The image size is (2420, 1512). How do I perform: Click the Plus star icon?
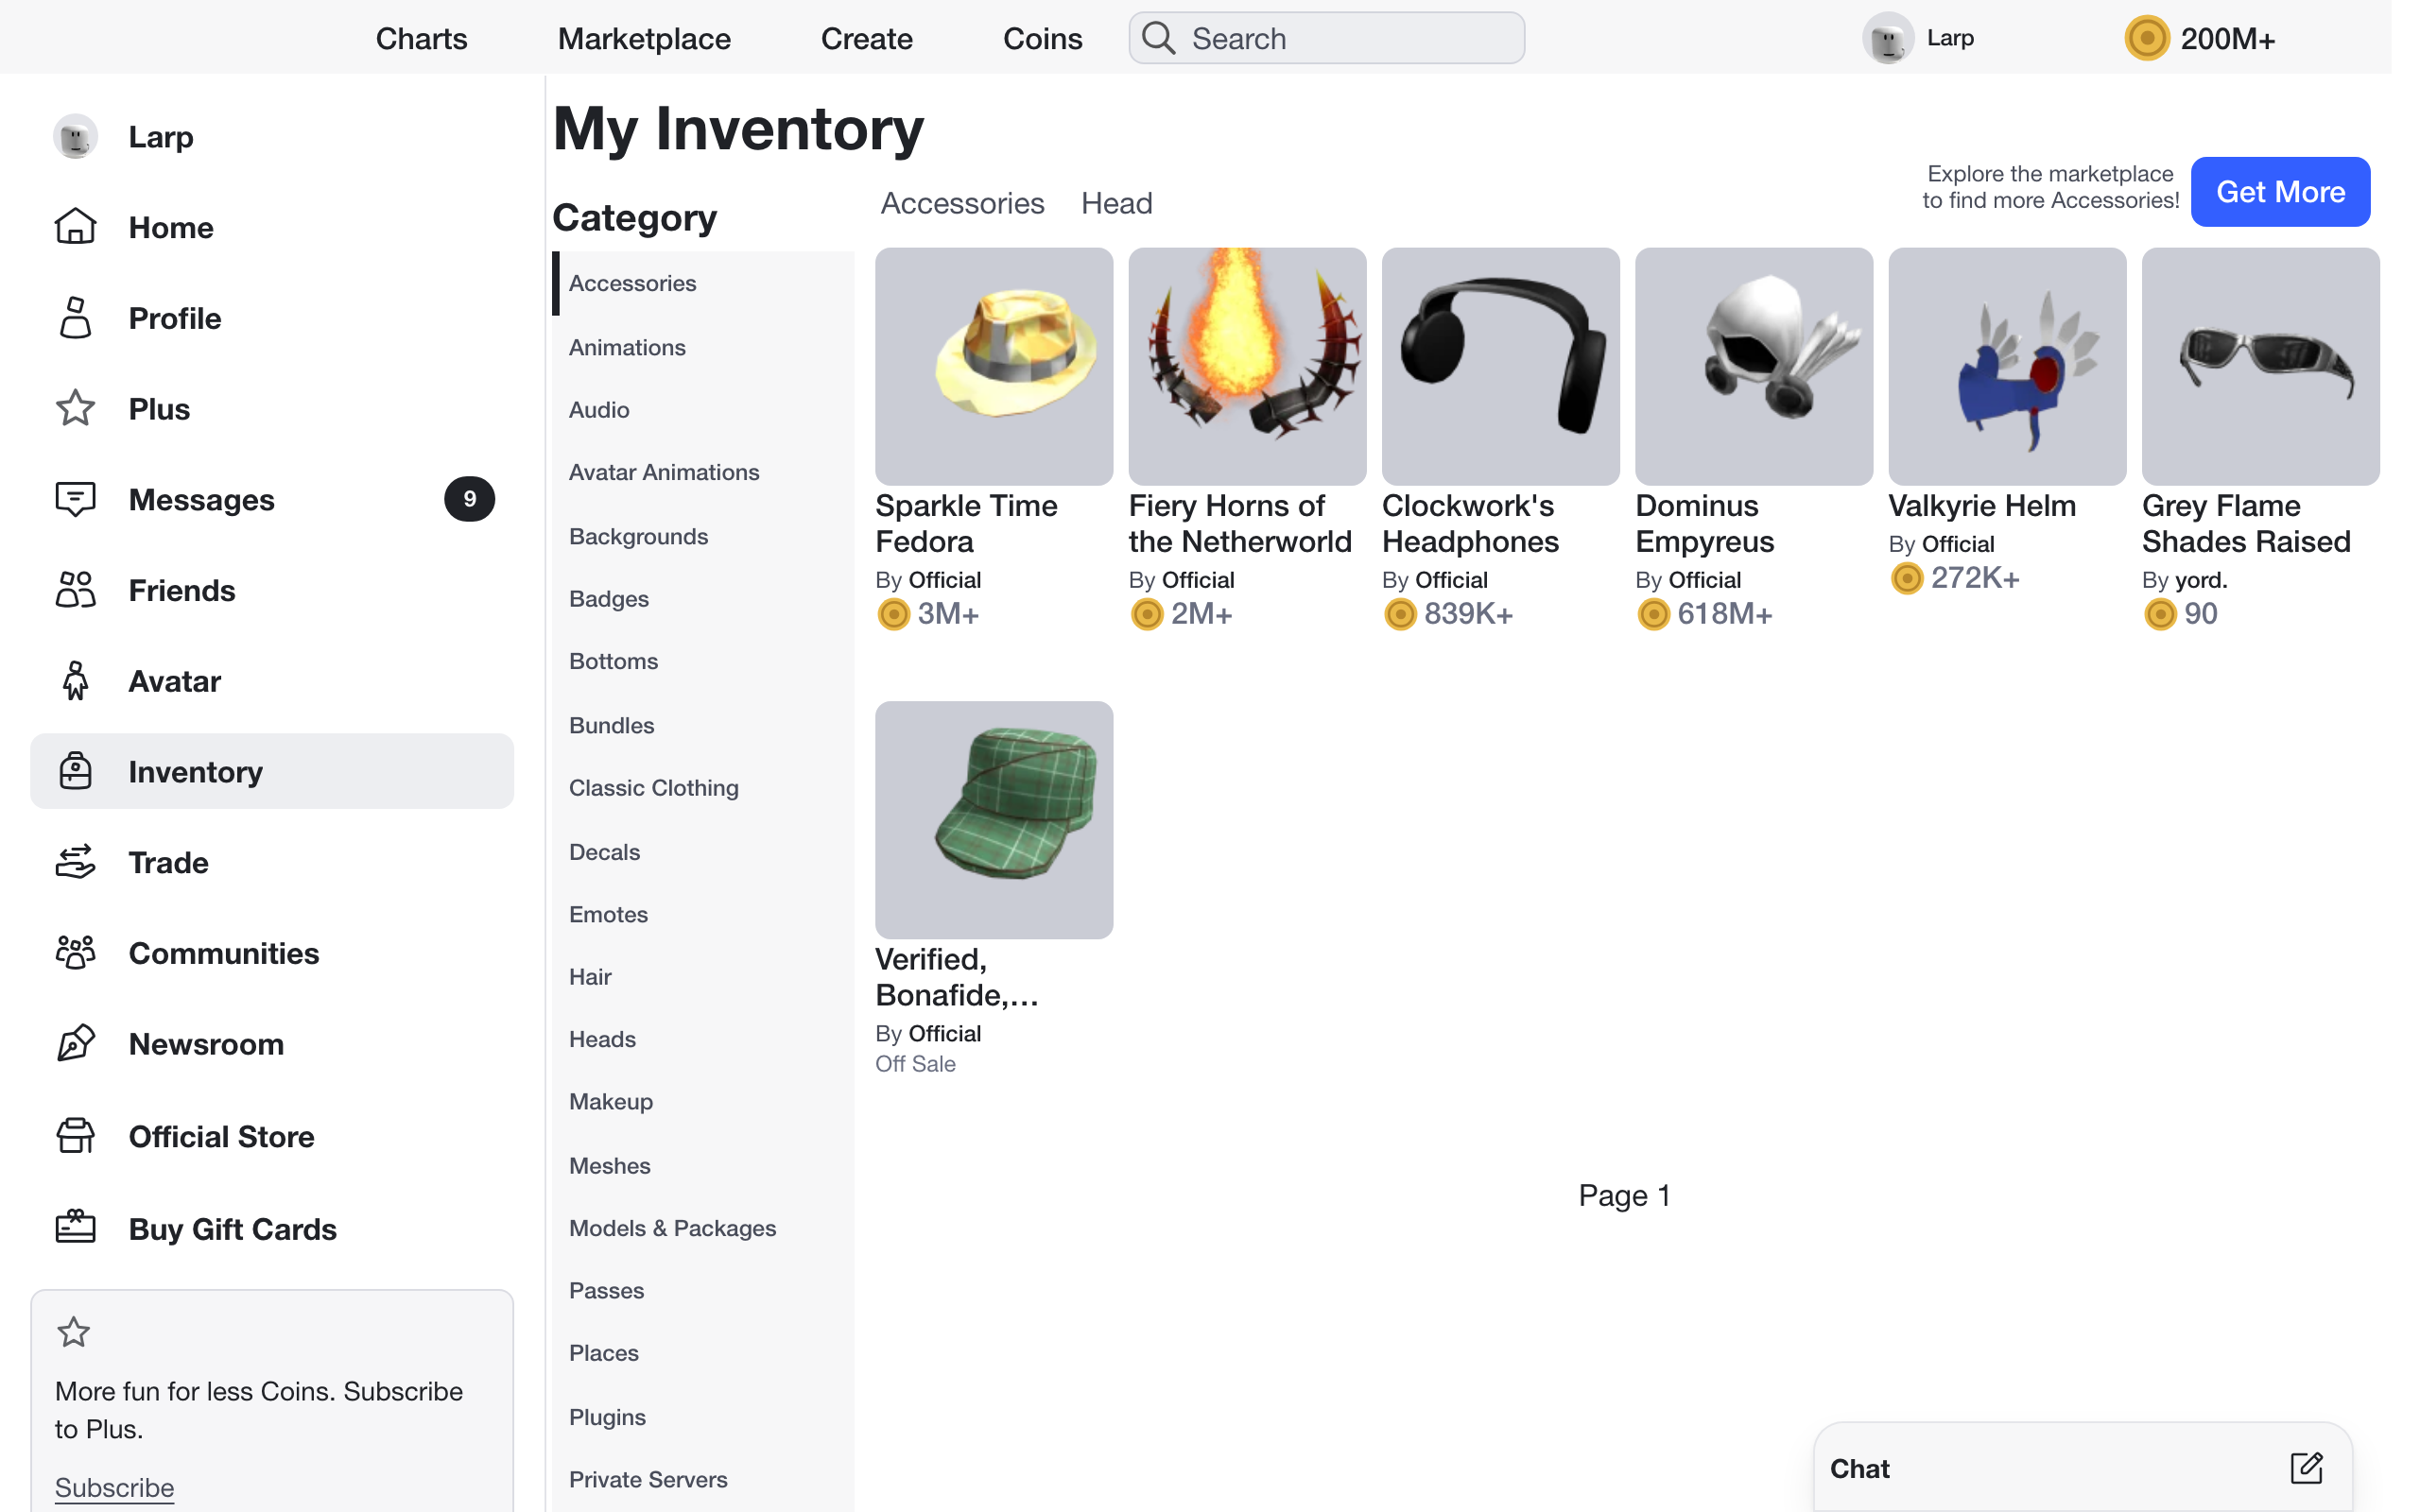[75, 408]
